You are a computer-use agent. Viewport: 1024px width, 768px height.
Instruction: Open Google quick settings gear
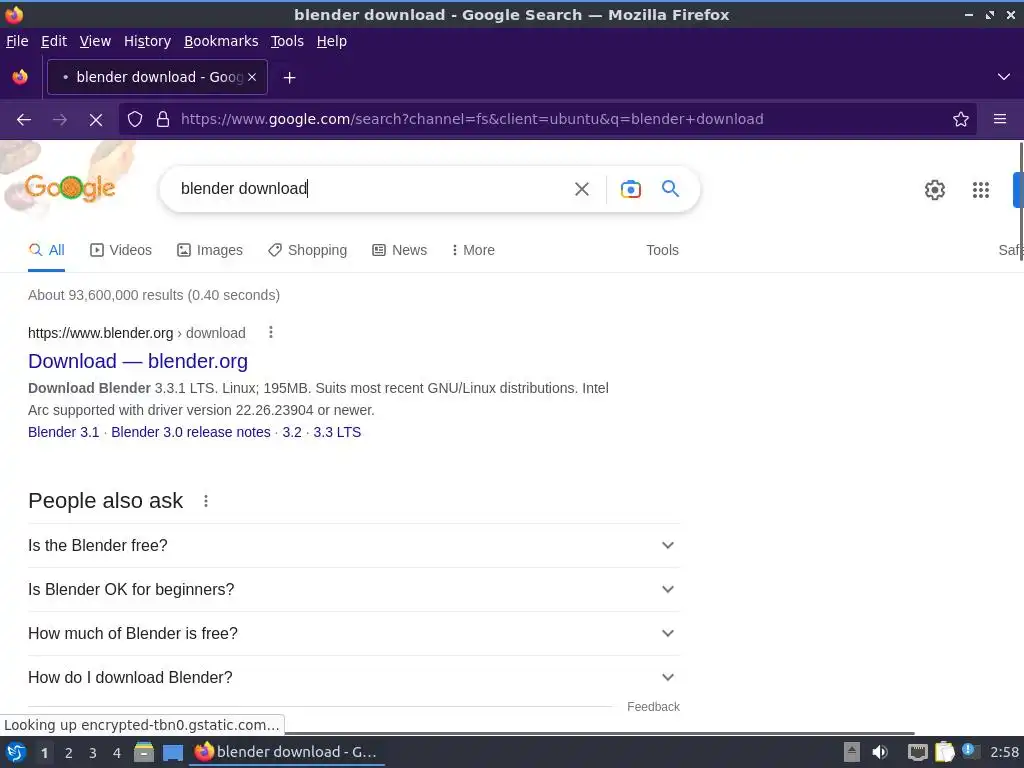click(935, 189)
